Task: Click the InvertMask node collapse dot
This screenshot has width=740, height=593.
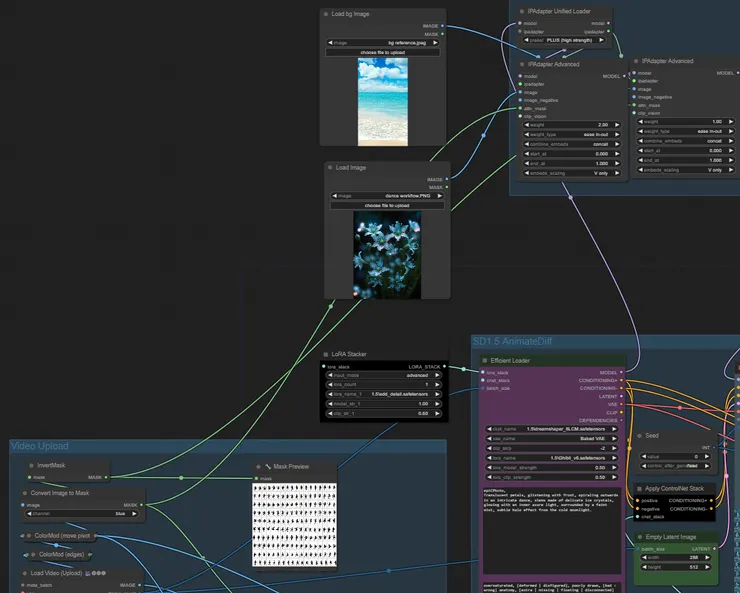Action: tap(29, 466)
